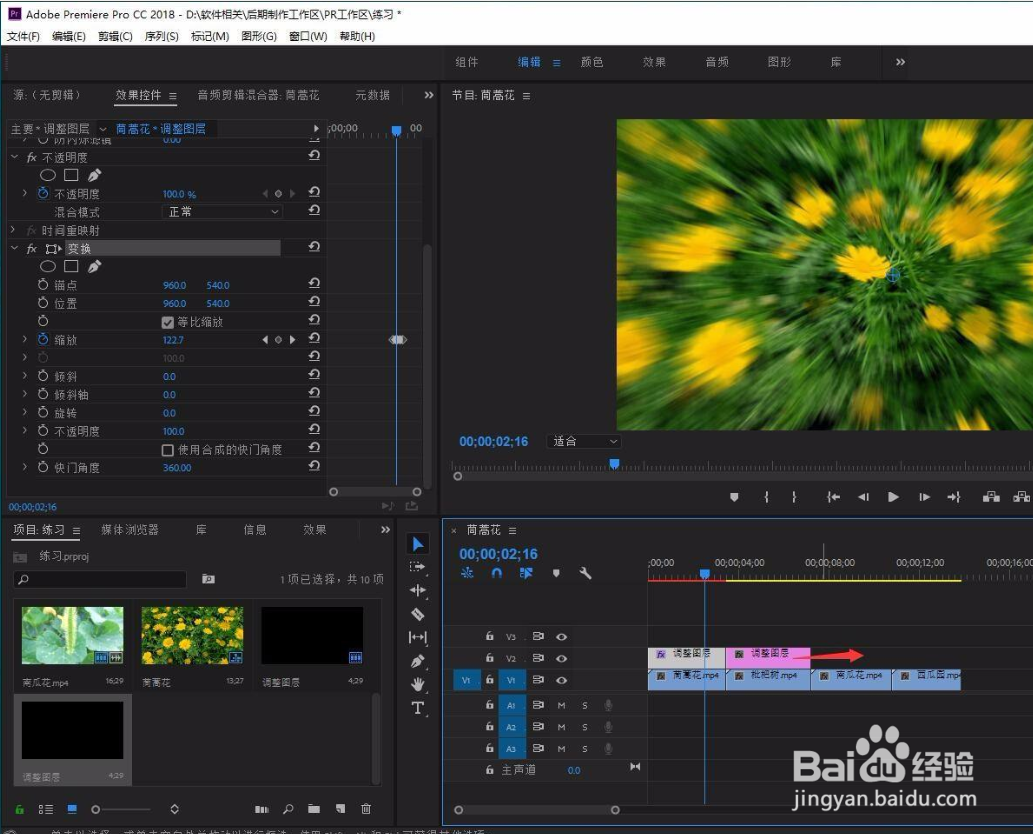
Task: Collapse the Opacity effect section
Action: [14, 157]
